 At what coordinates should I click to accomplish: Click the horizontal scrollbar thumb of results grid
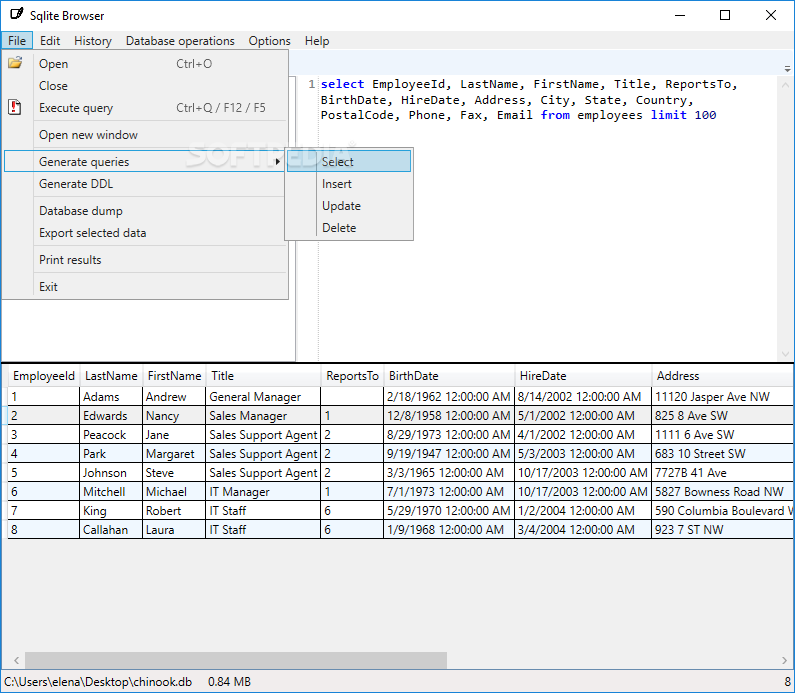click(x=236, y=660)
